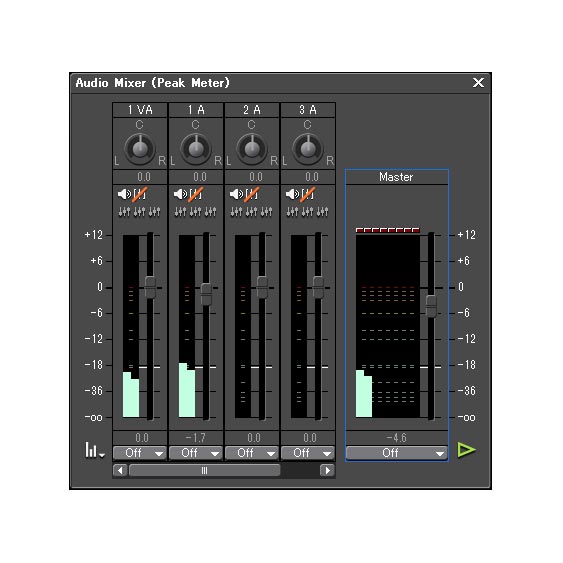Open the Master Off mode dropdown
This screenshot has width=563, height=563.
396,453
